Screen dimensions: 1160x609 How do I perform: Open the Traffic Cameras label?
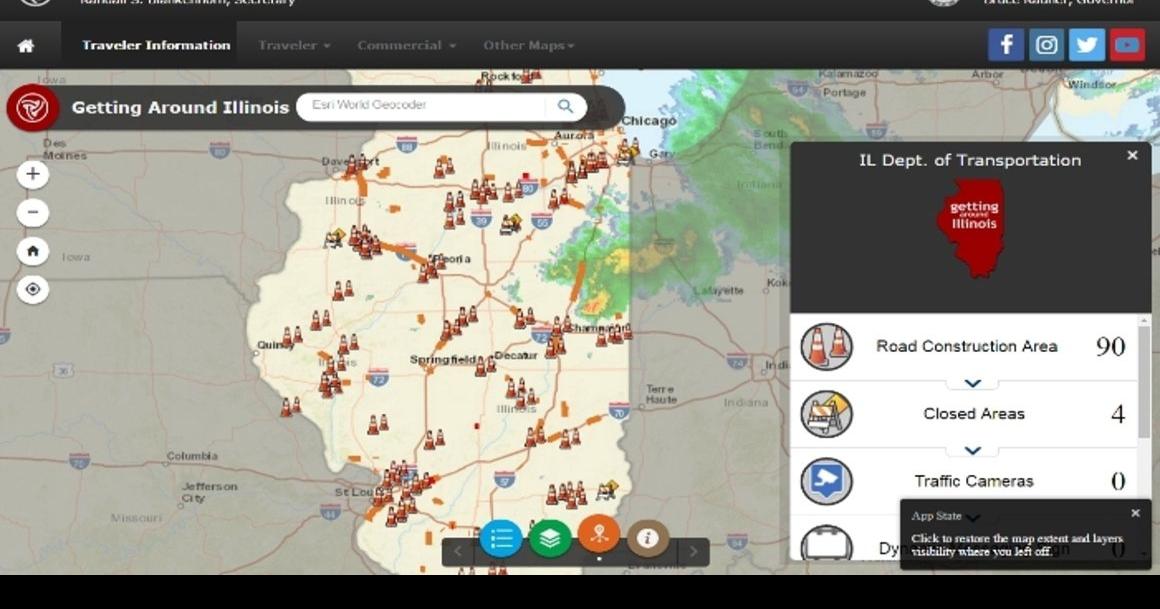(974, 481)
